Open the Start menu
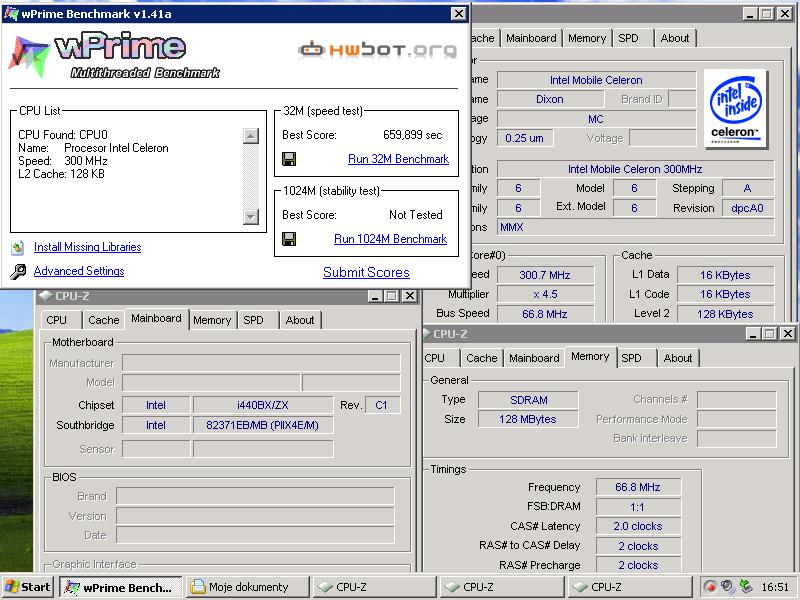800x600 pixels. click(28, 587)
